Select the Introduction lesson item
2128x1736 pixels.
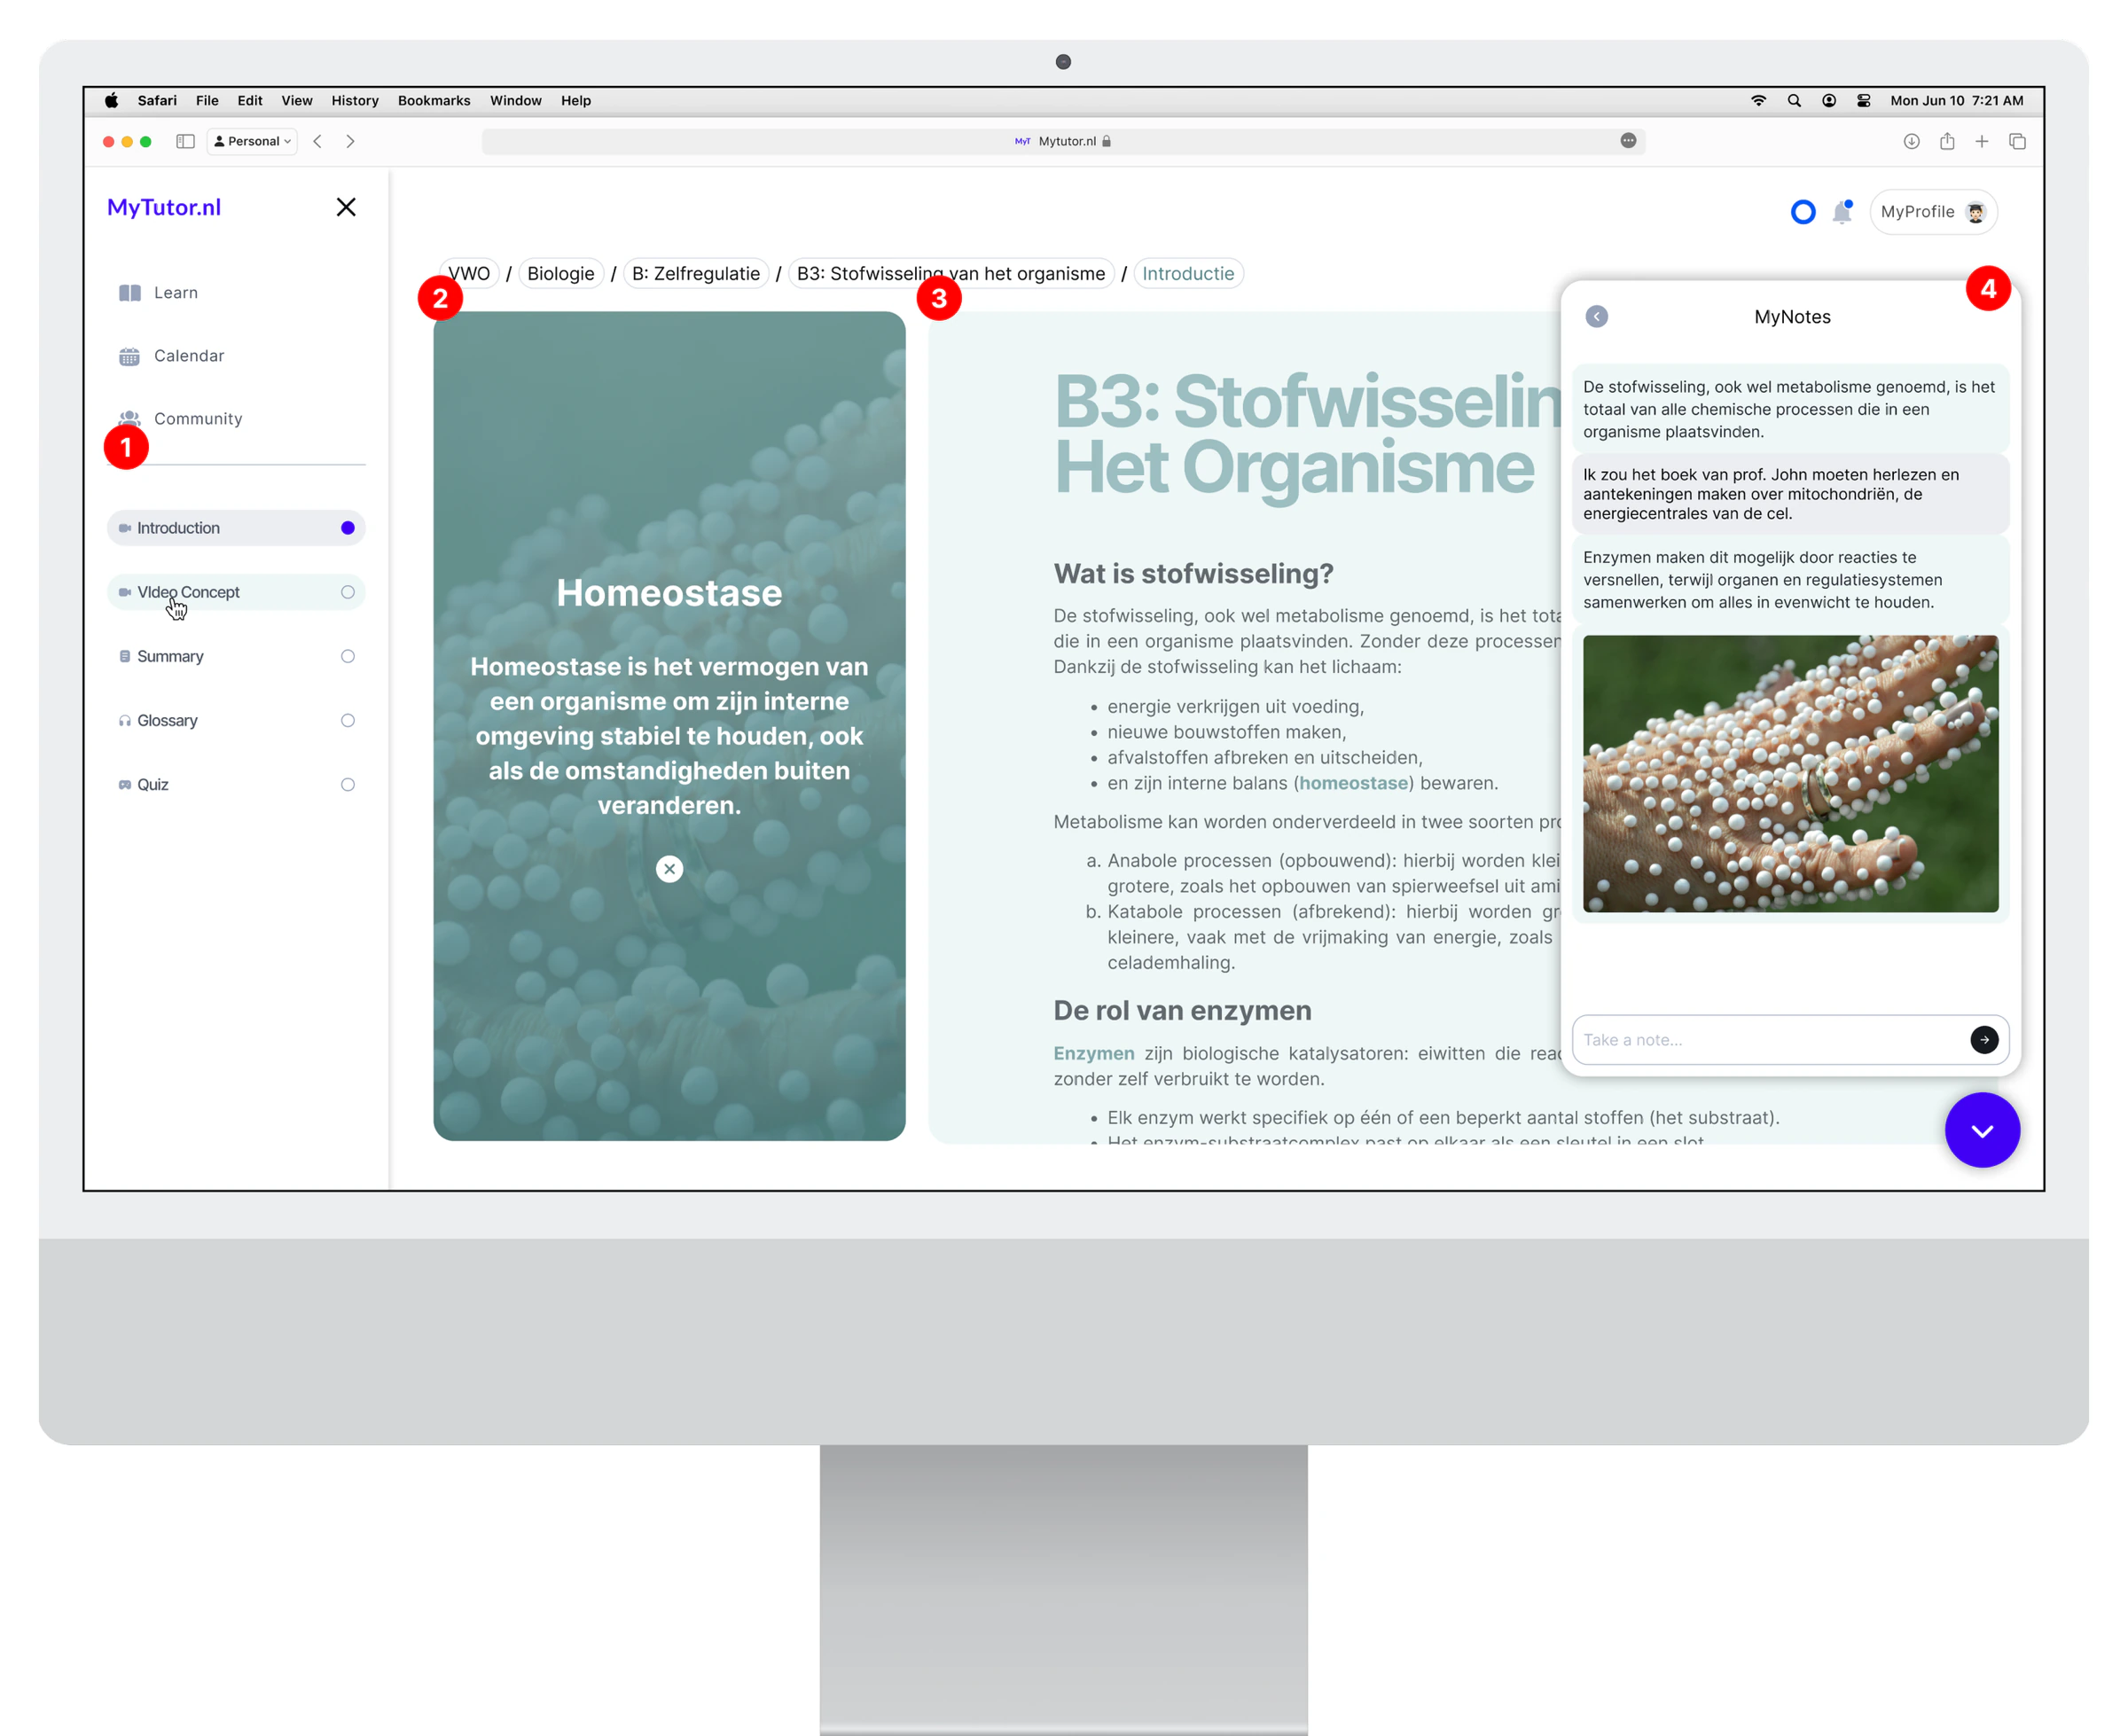236,528
